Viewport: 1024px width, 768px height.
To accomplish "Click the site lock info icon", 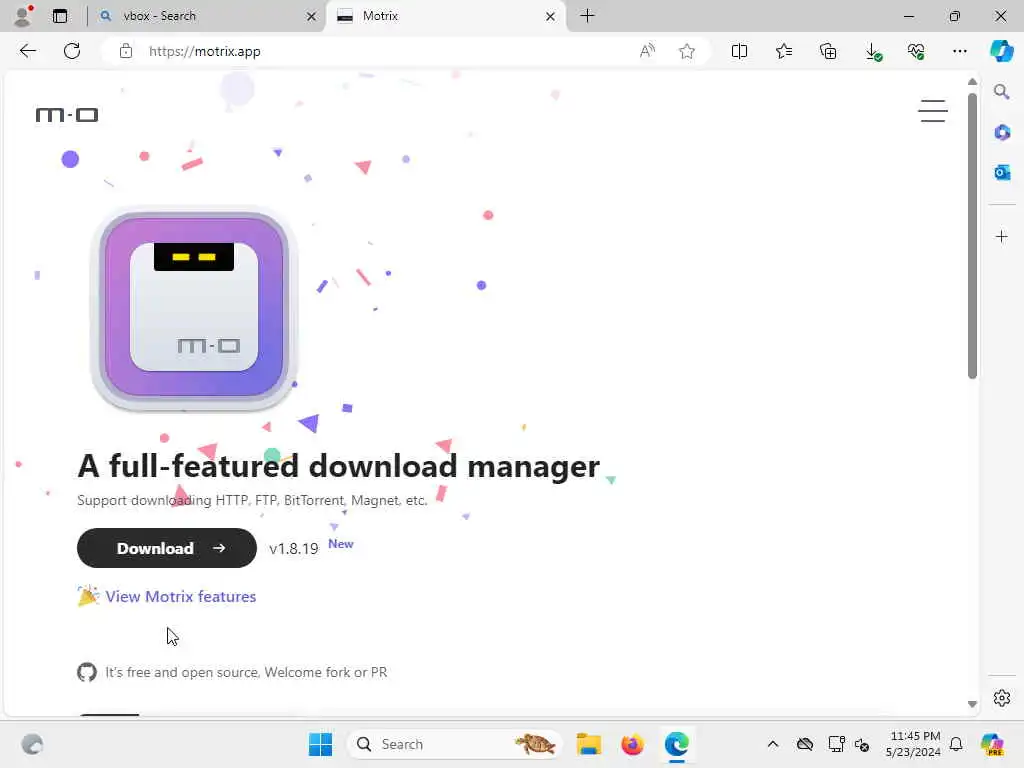I will tap(126, 51).
